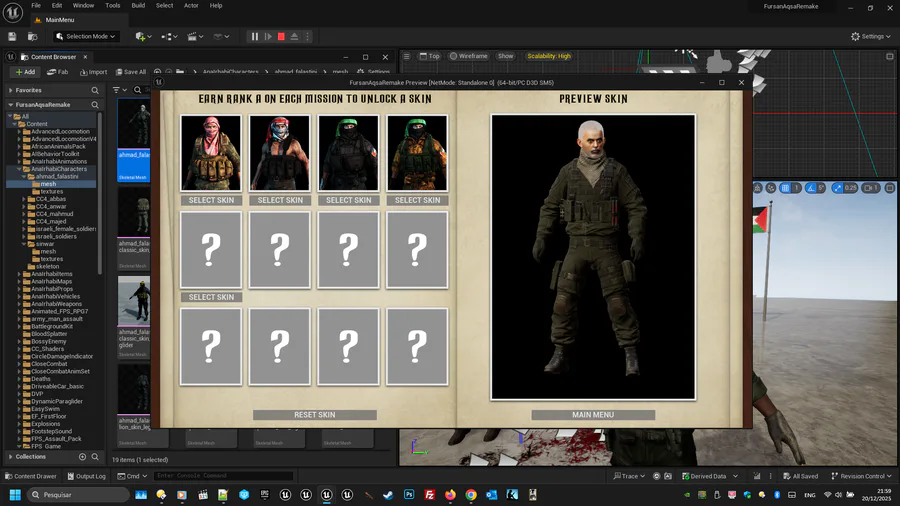
Task: Expand the Collections section
Action: click(10, 457)
